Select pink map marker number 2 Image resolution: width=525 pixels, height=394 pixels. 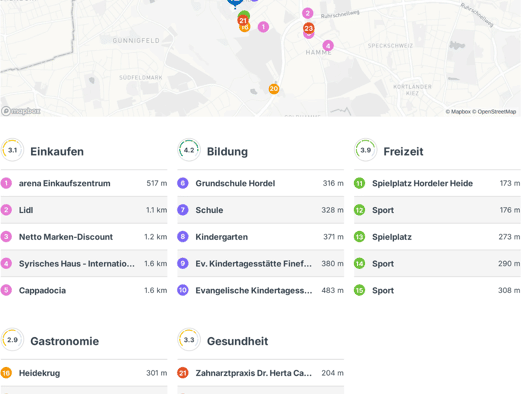click(307, 13)
